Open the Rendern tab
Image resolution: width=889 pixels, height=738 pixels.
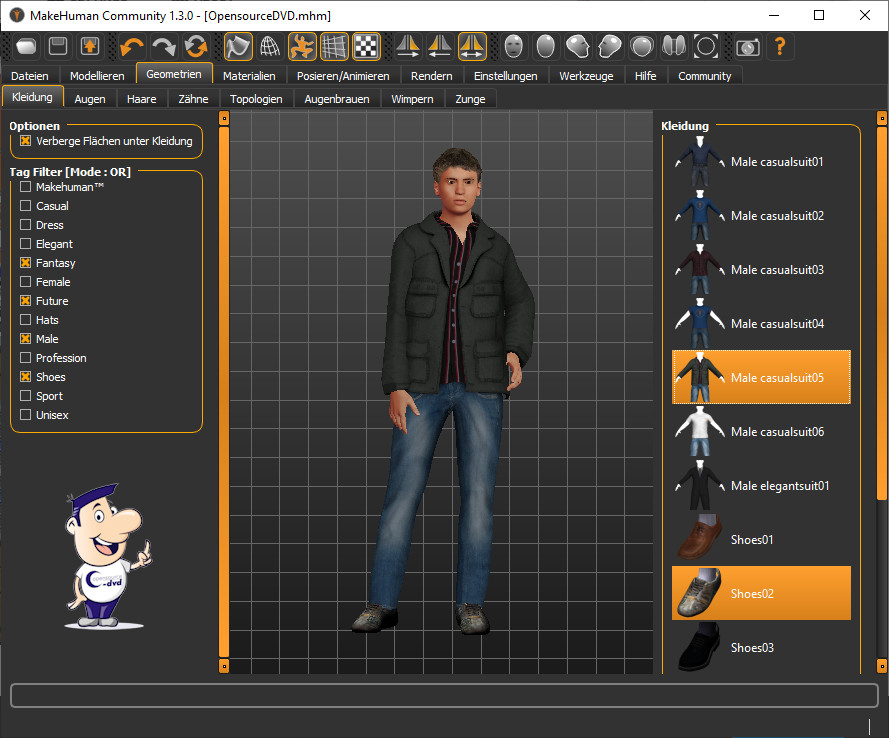coord(431,76)
